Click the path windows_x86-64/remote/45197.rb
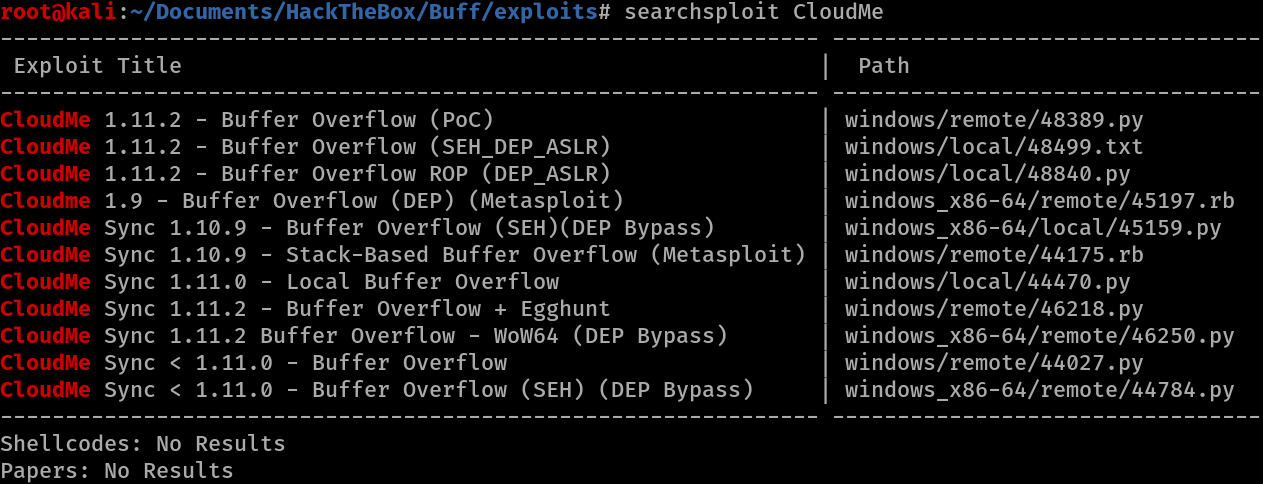This screenshot has height=484, width=1263. 1039,201
